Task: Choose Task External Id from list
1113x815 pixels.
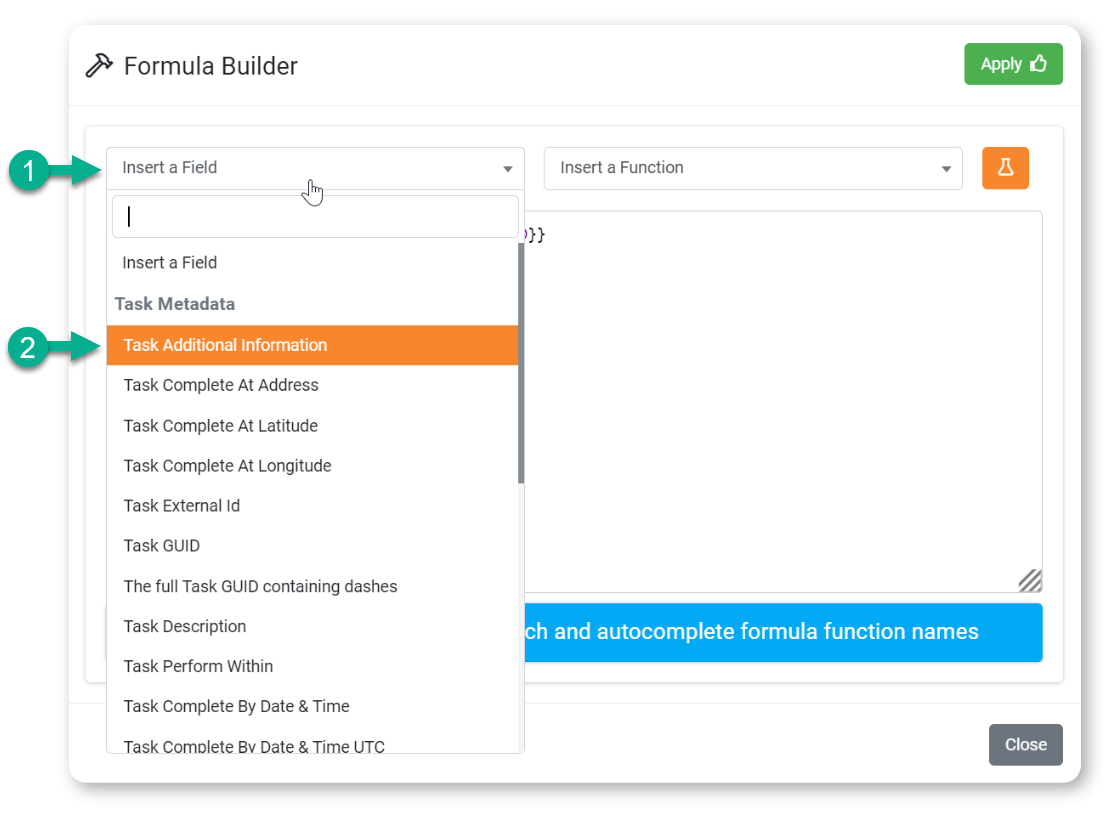Action: (182, 506)
